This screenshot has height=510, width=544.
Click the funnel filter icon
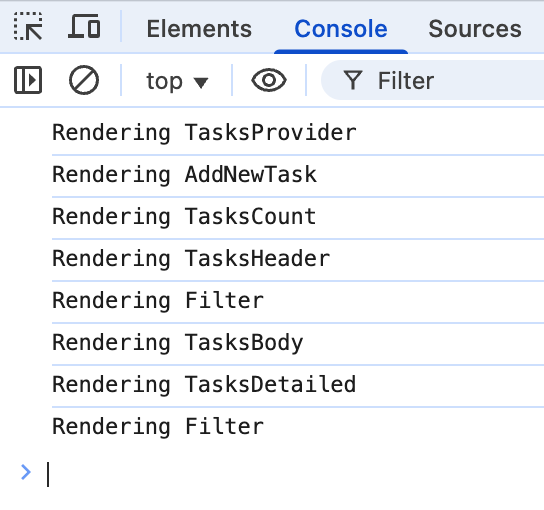353,80
